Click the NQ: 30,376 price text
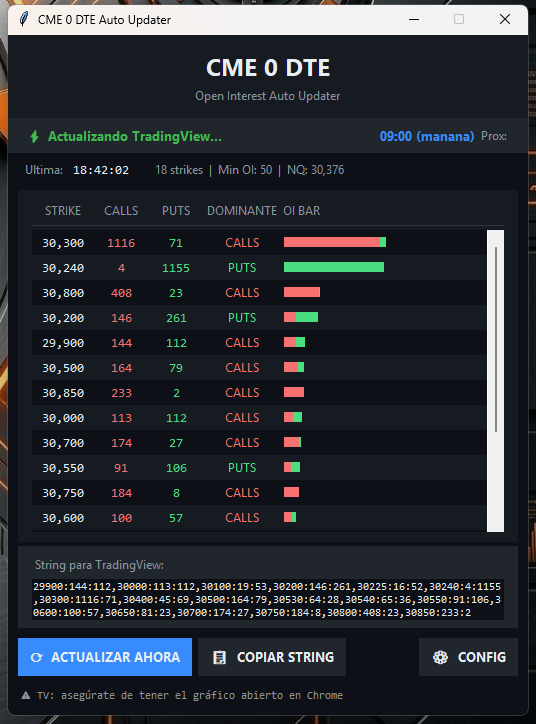 315,170
